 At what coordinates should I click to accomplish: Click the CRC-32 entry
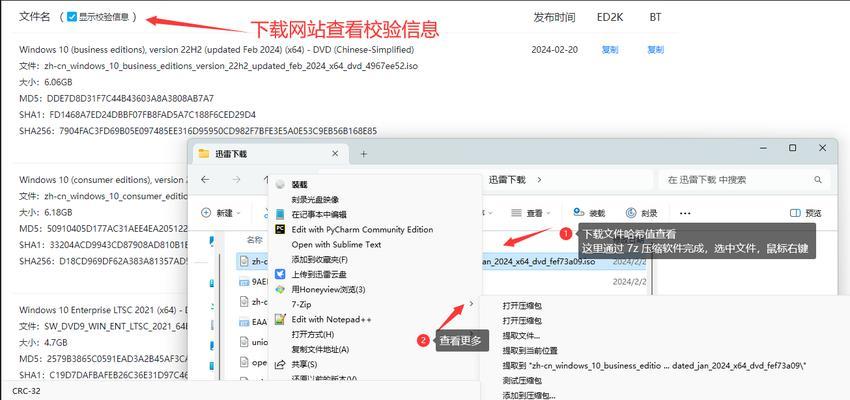[x=26, y=391]
